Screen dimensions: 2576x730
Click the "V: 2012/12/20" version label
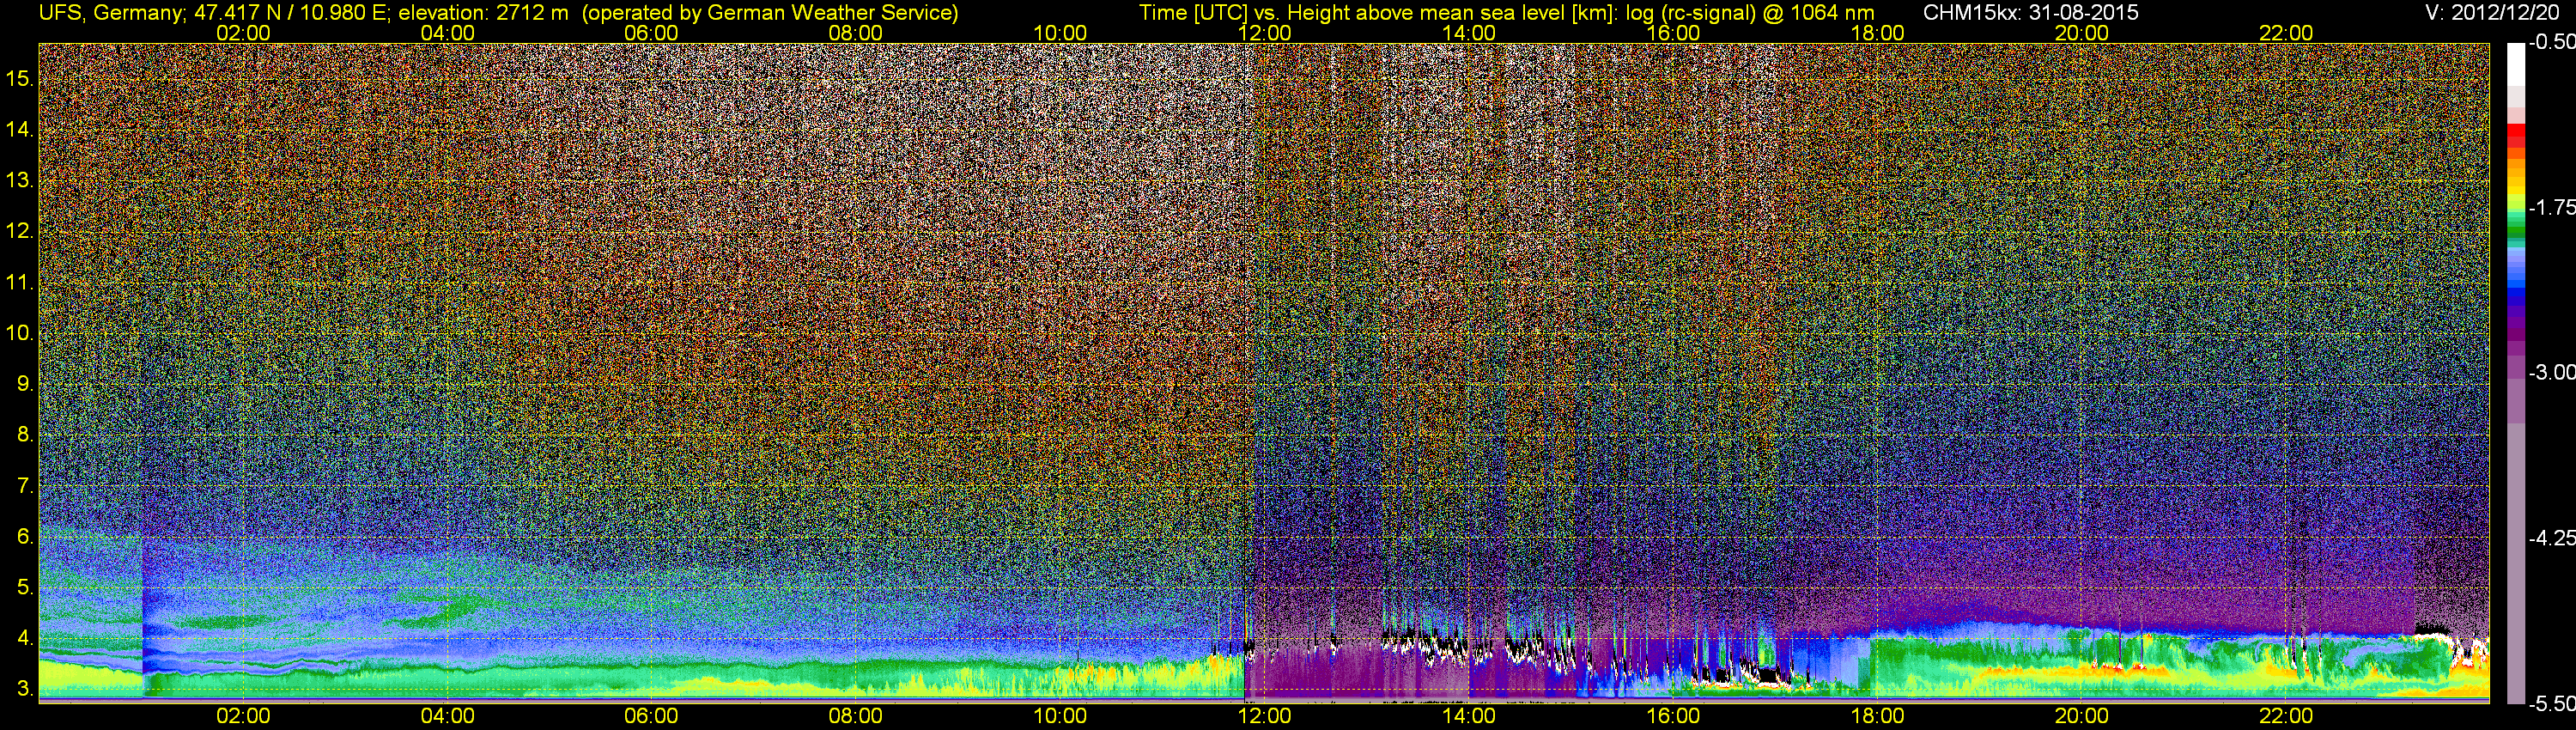[x=2494, y=13]
